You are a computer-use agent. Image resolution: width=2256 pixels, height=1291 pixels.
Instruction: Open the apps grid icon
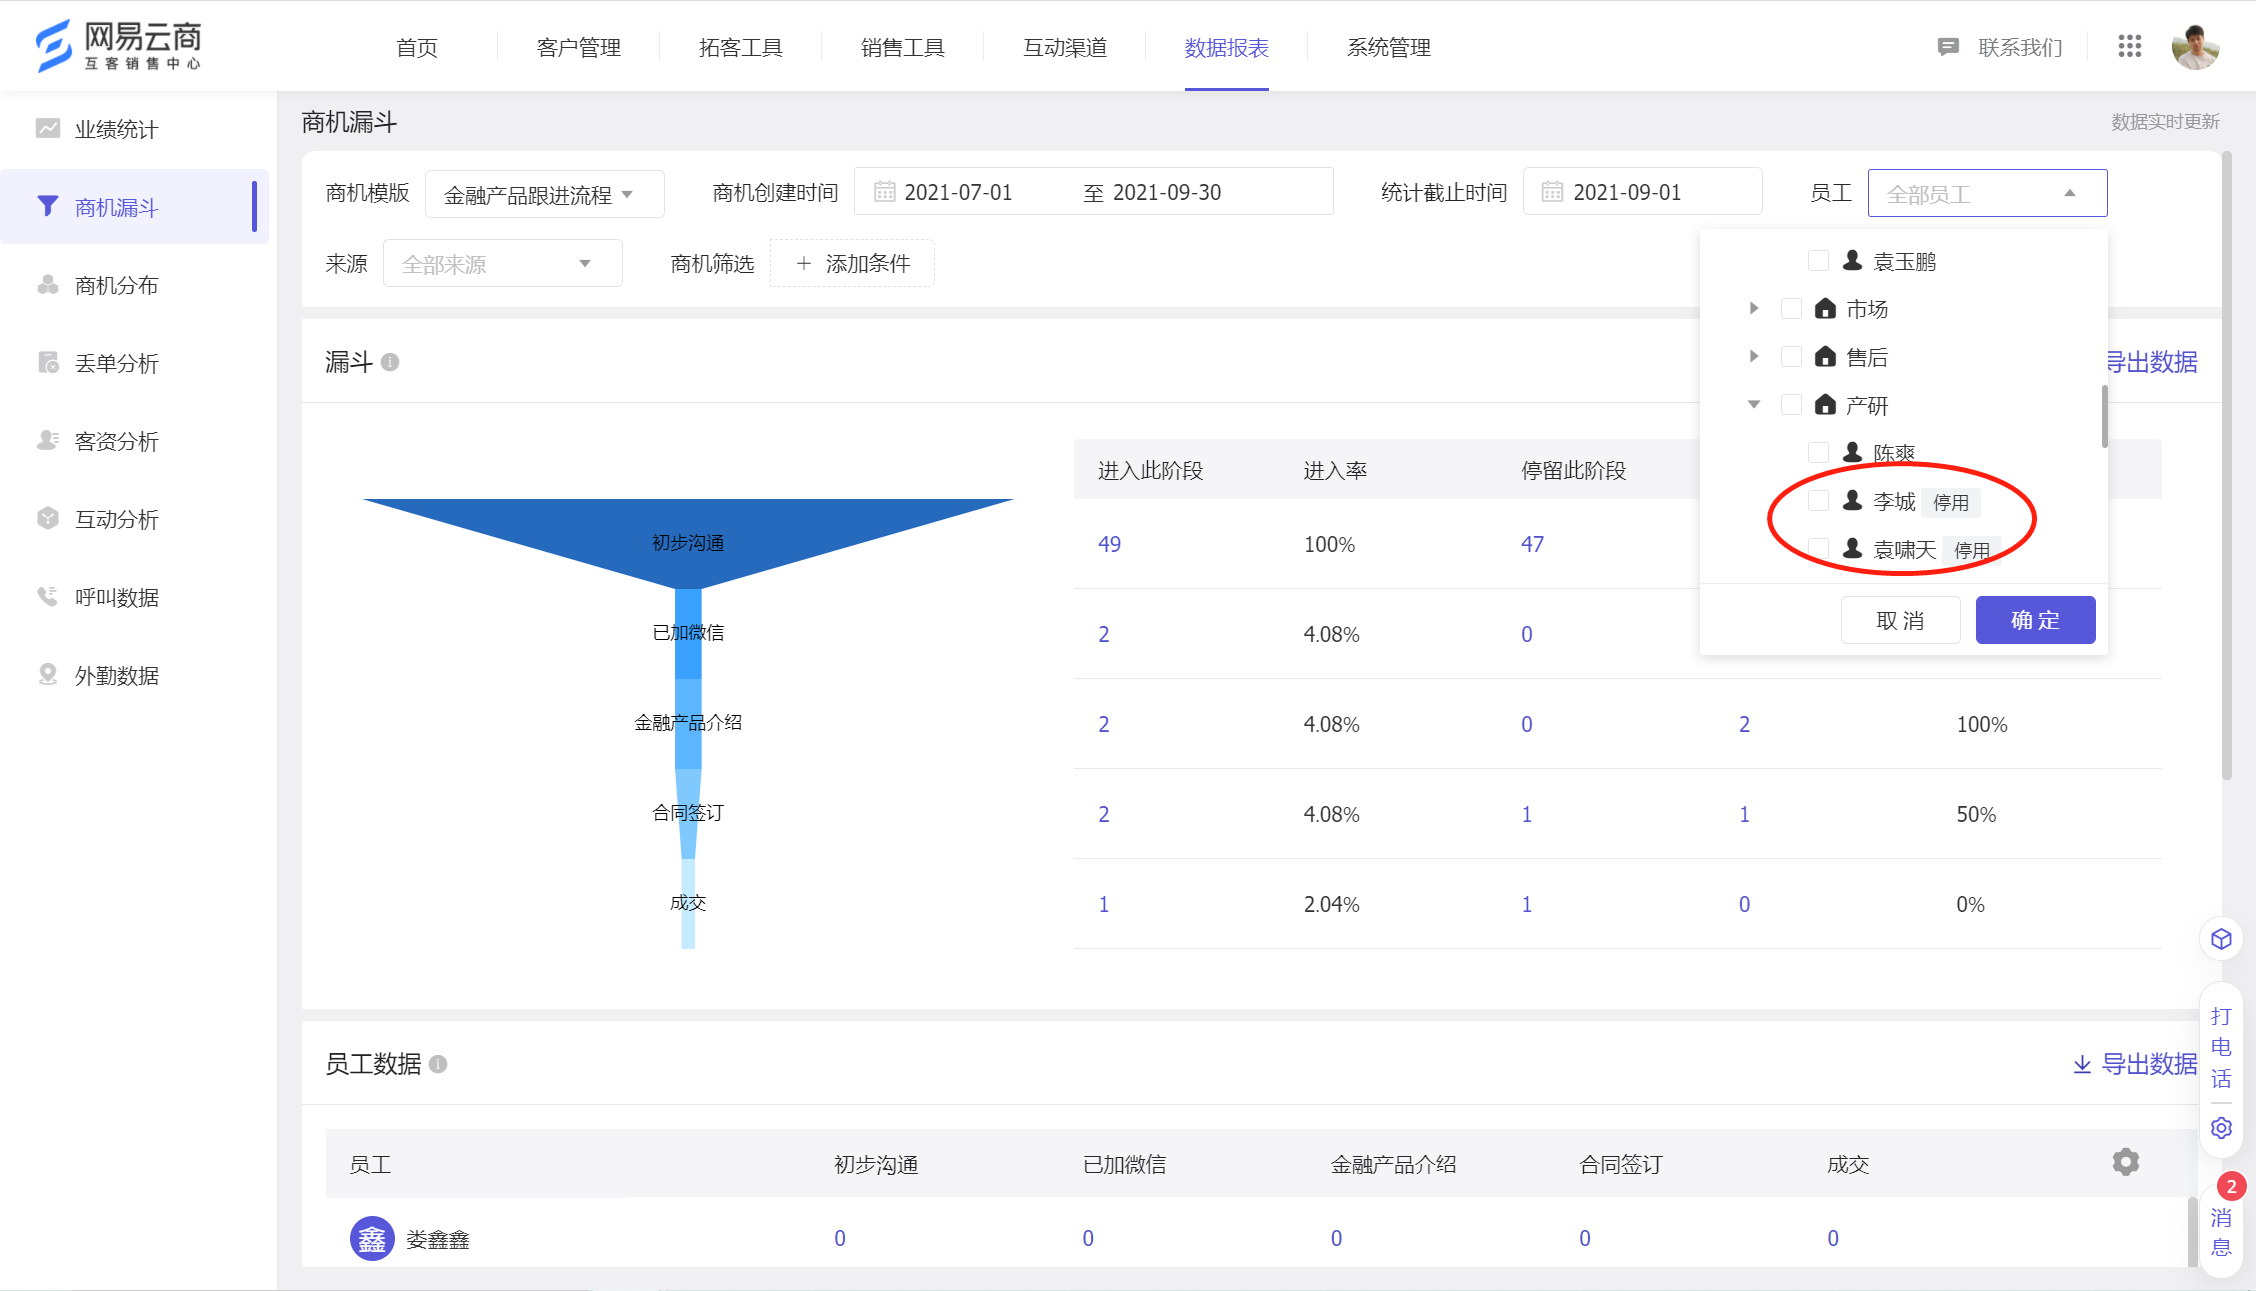click(x=2129, y=46)
